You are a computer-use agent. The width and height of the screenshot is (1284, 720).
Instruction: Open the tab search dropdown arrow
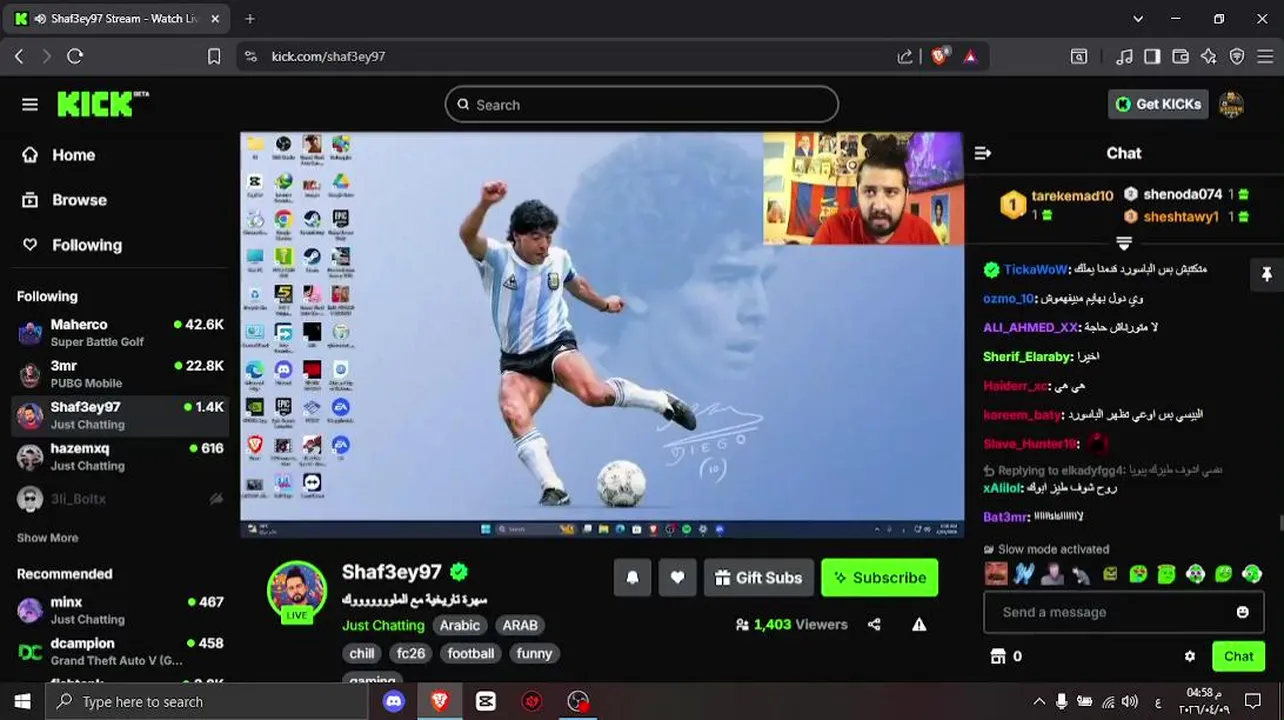[x=1138, y=19]
